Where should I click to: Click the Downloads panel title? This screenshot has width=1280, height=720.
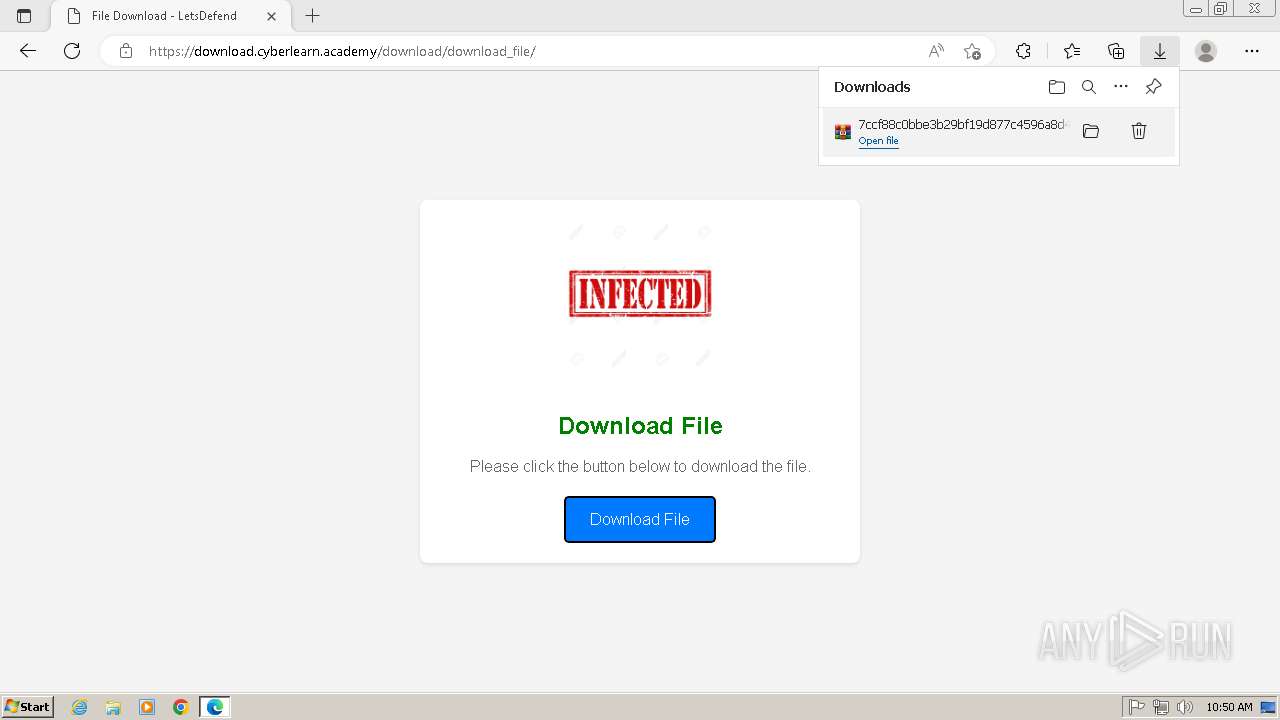pos(872,87)
